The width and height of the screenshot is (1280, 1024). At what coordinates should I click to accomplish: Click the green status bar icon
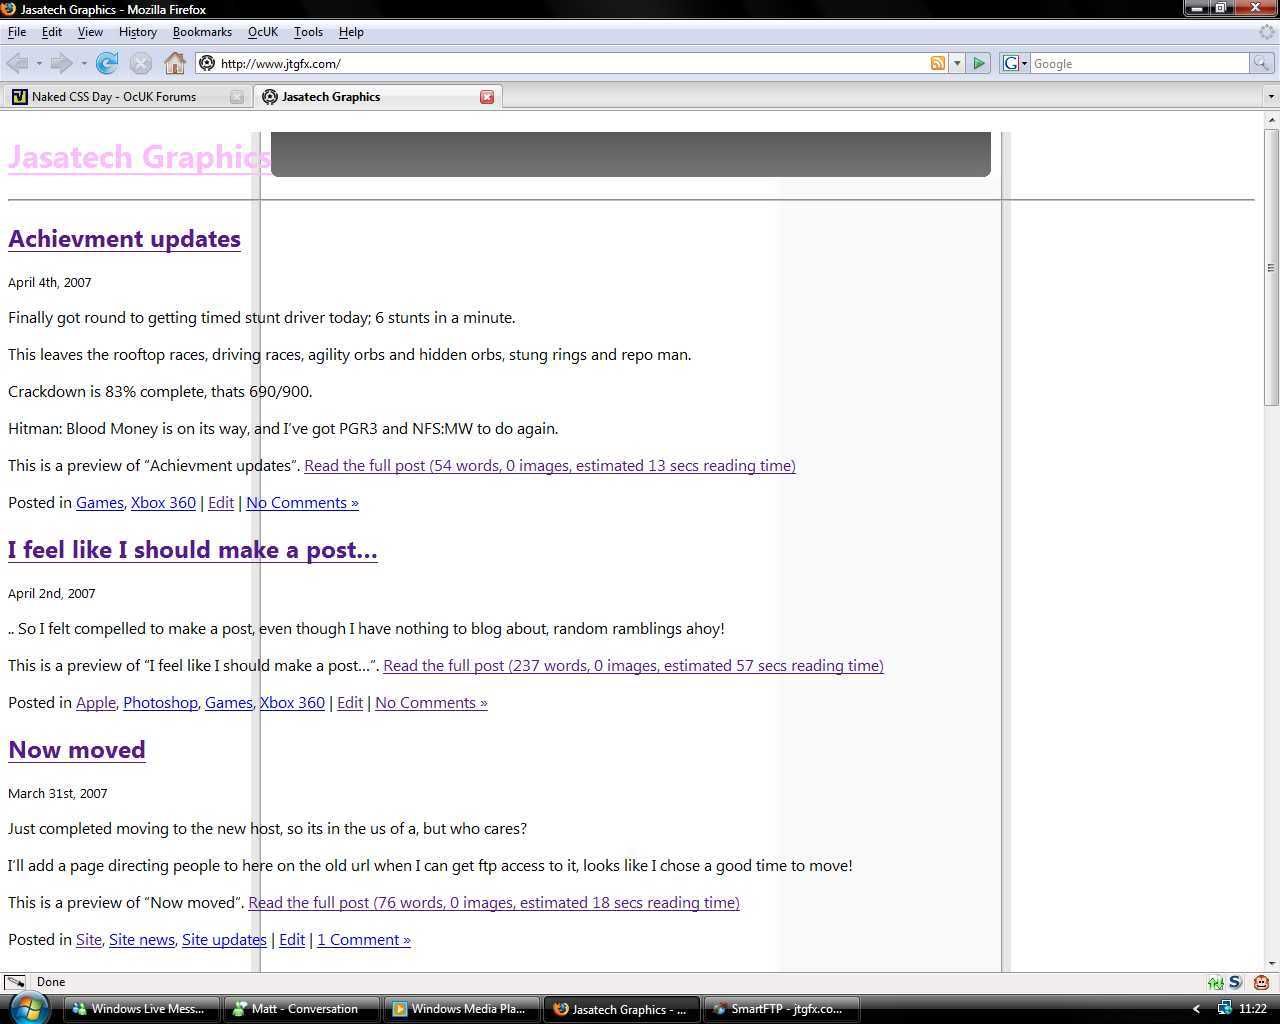[x=1215, y=982]
